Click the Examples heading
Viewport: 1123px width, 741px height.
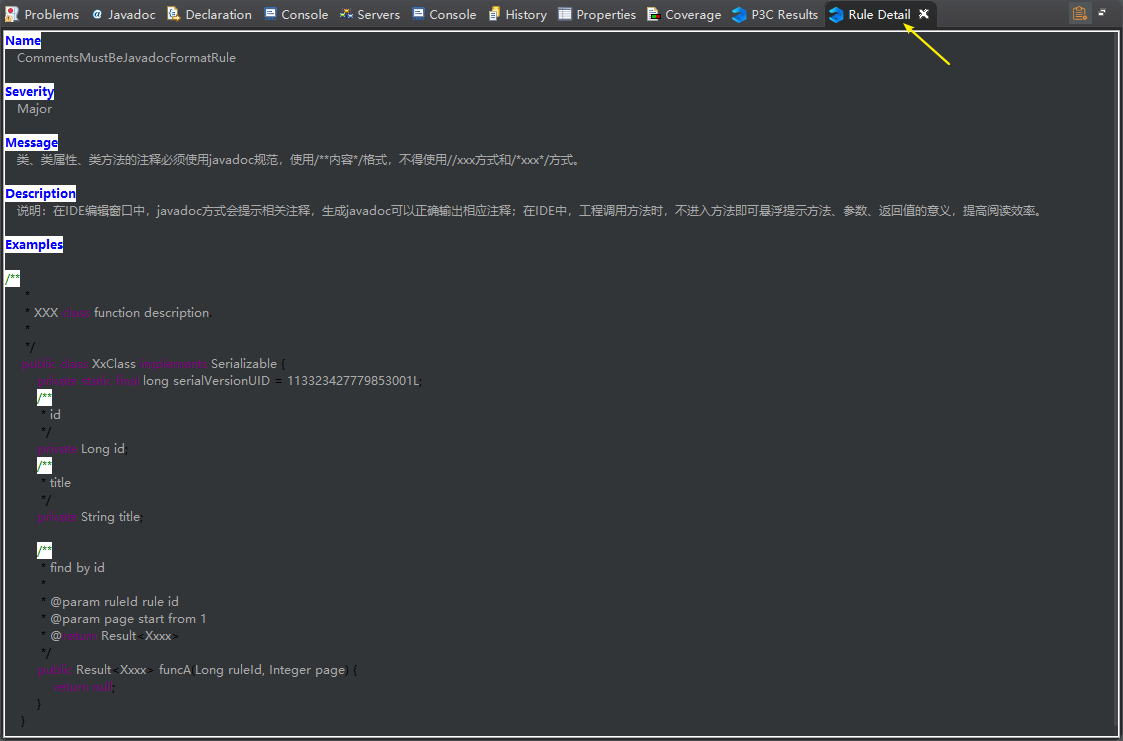(x=34, y=244)
